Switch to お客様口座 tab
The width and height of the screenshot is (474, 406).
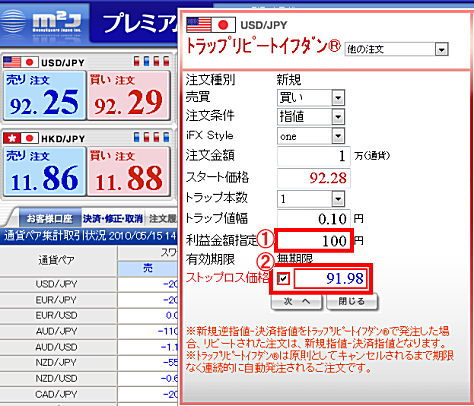point(49,218)
